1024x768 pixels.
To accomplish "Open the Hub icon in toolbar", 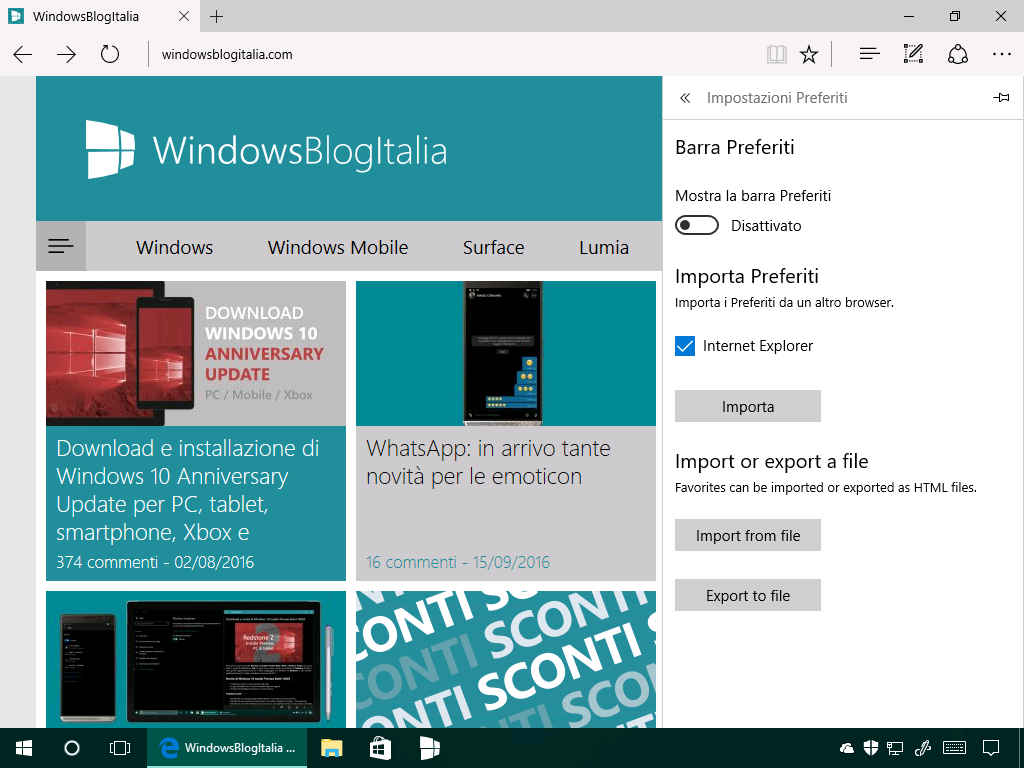I will coord(869,54).
